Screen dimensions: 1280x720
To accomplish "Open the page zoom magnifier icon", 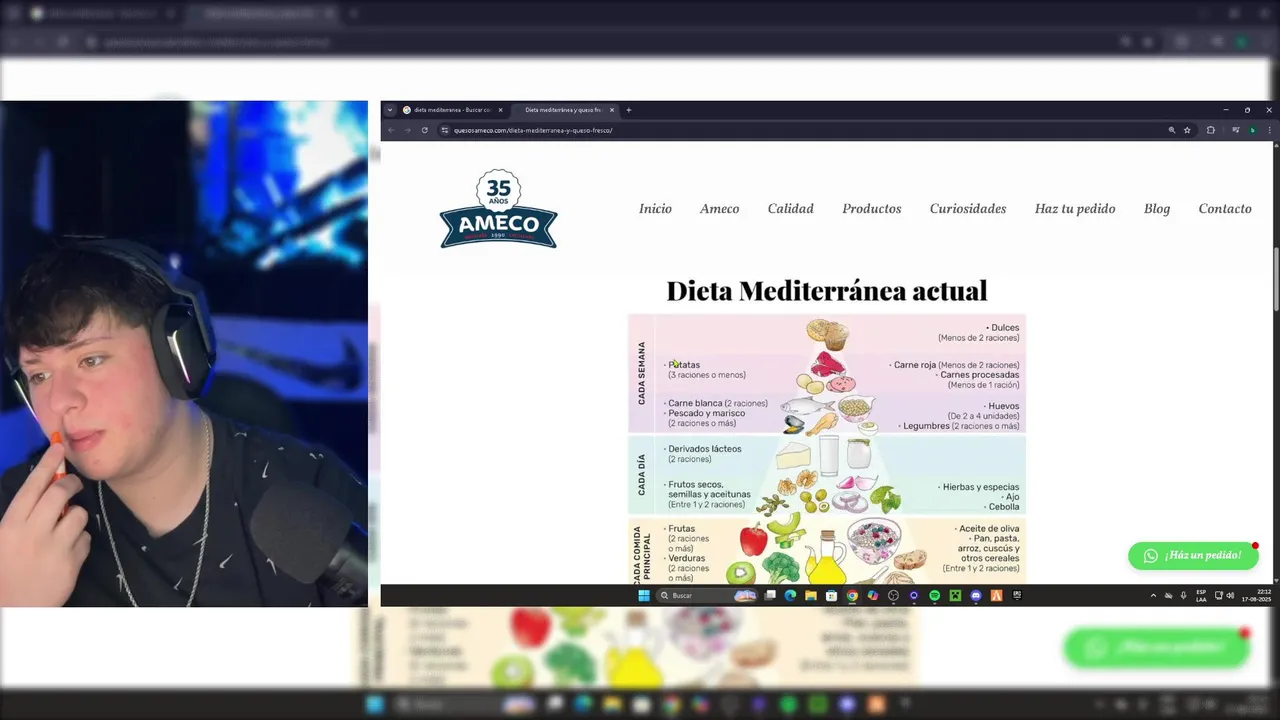I will 1172,130.
